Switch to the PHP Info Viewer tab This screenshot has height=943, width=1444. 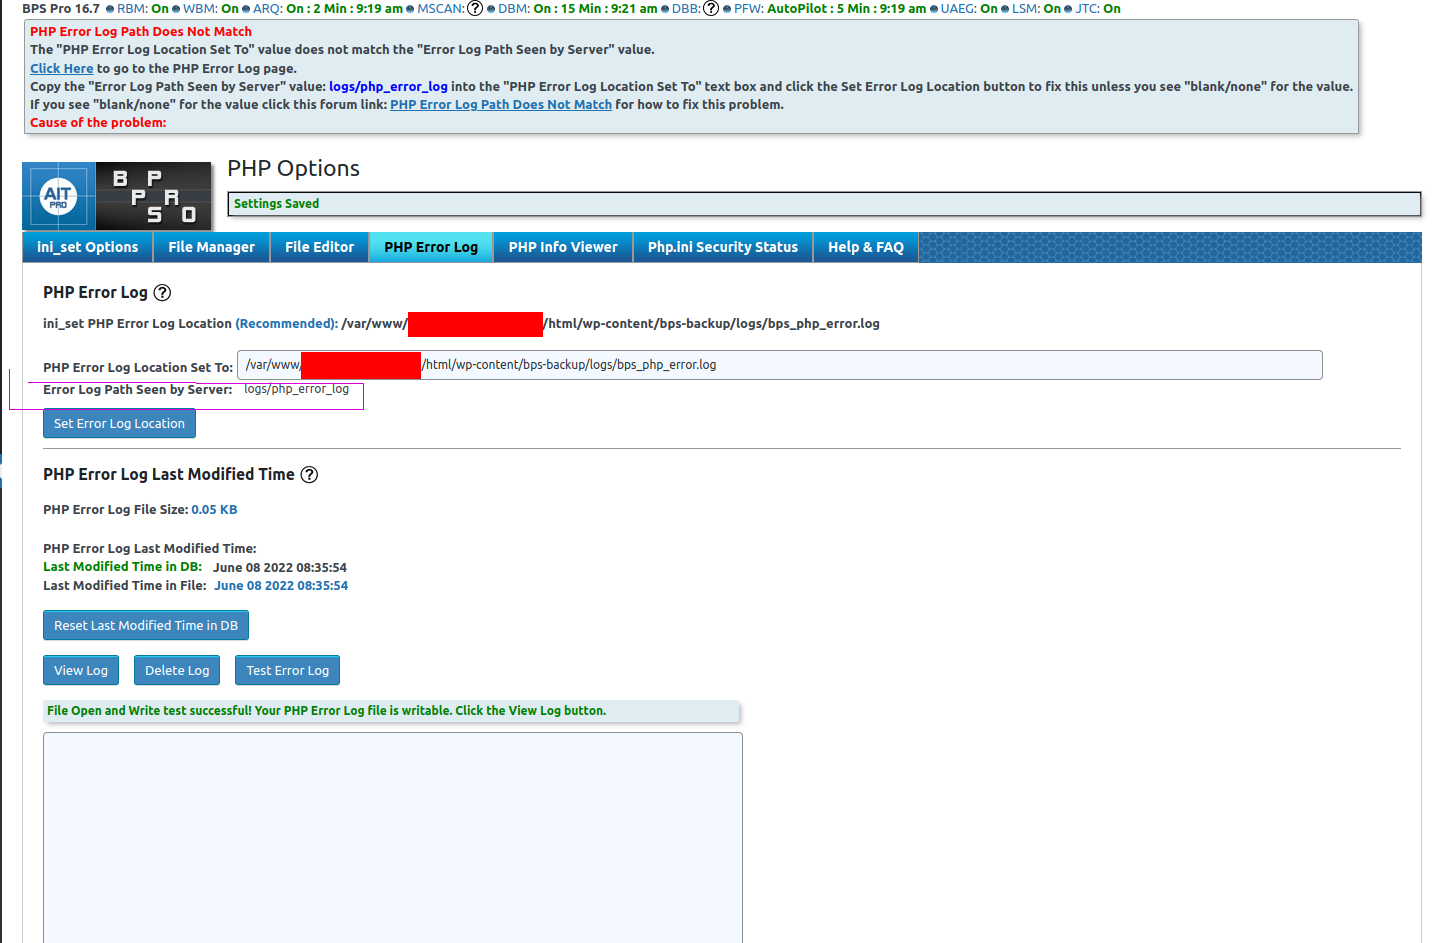pos(562,247)
